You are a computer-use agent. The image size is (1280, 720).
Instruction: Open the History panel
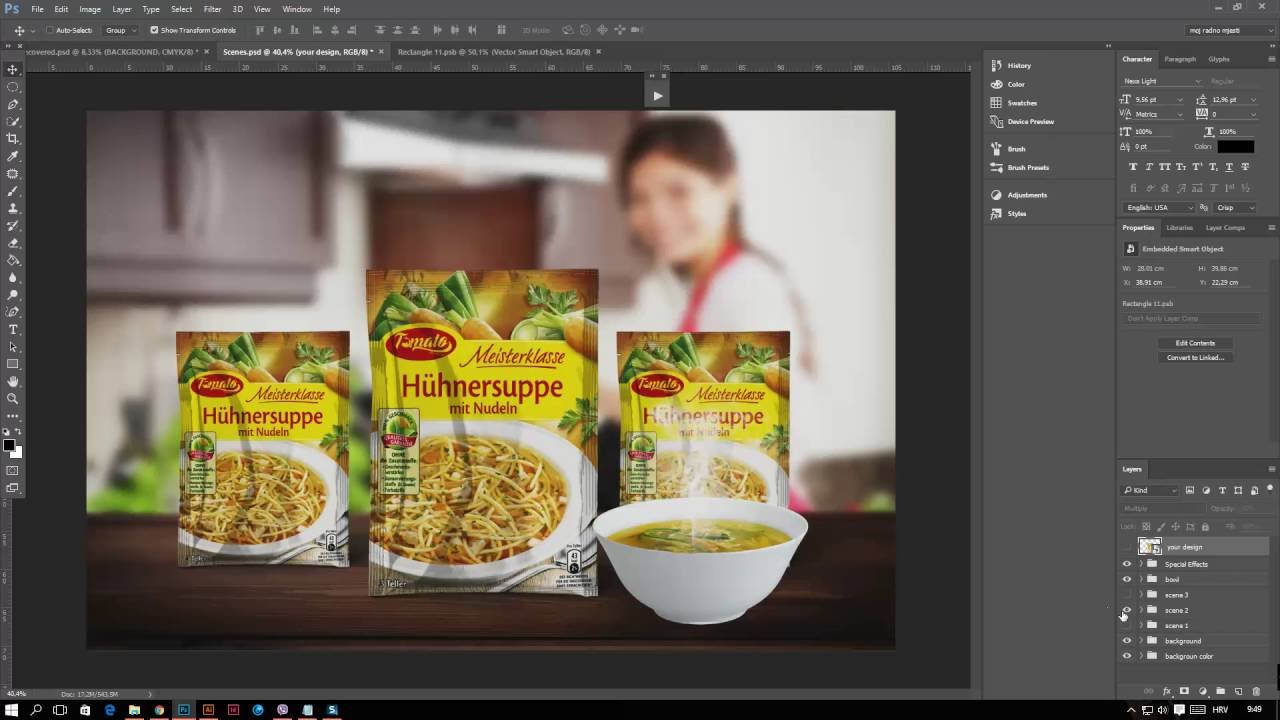(x=1019, y=65)
